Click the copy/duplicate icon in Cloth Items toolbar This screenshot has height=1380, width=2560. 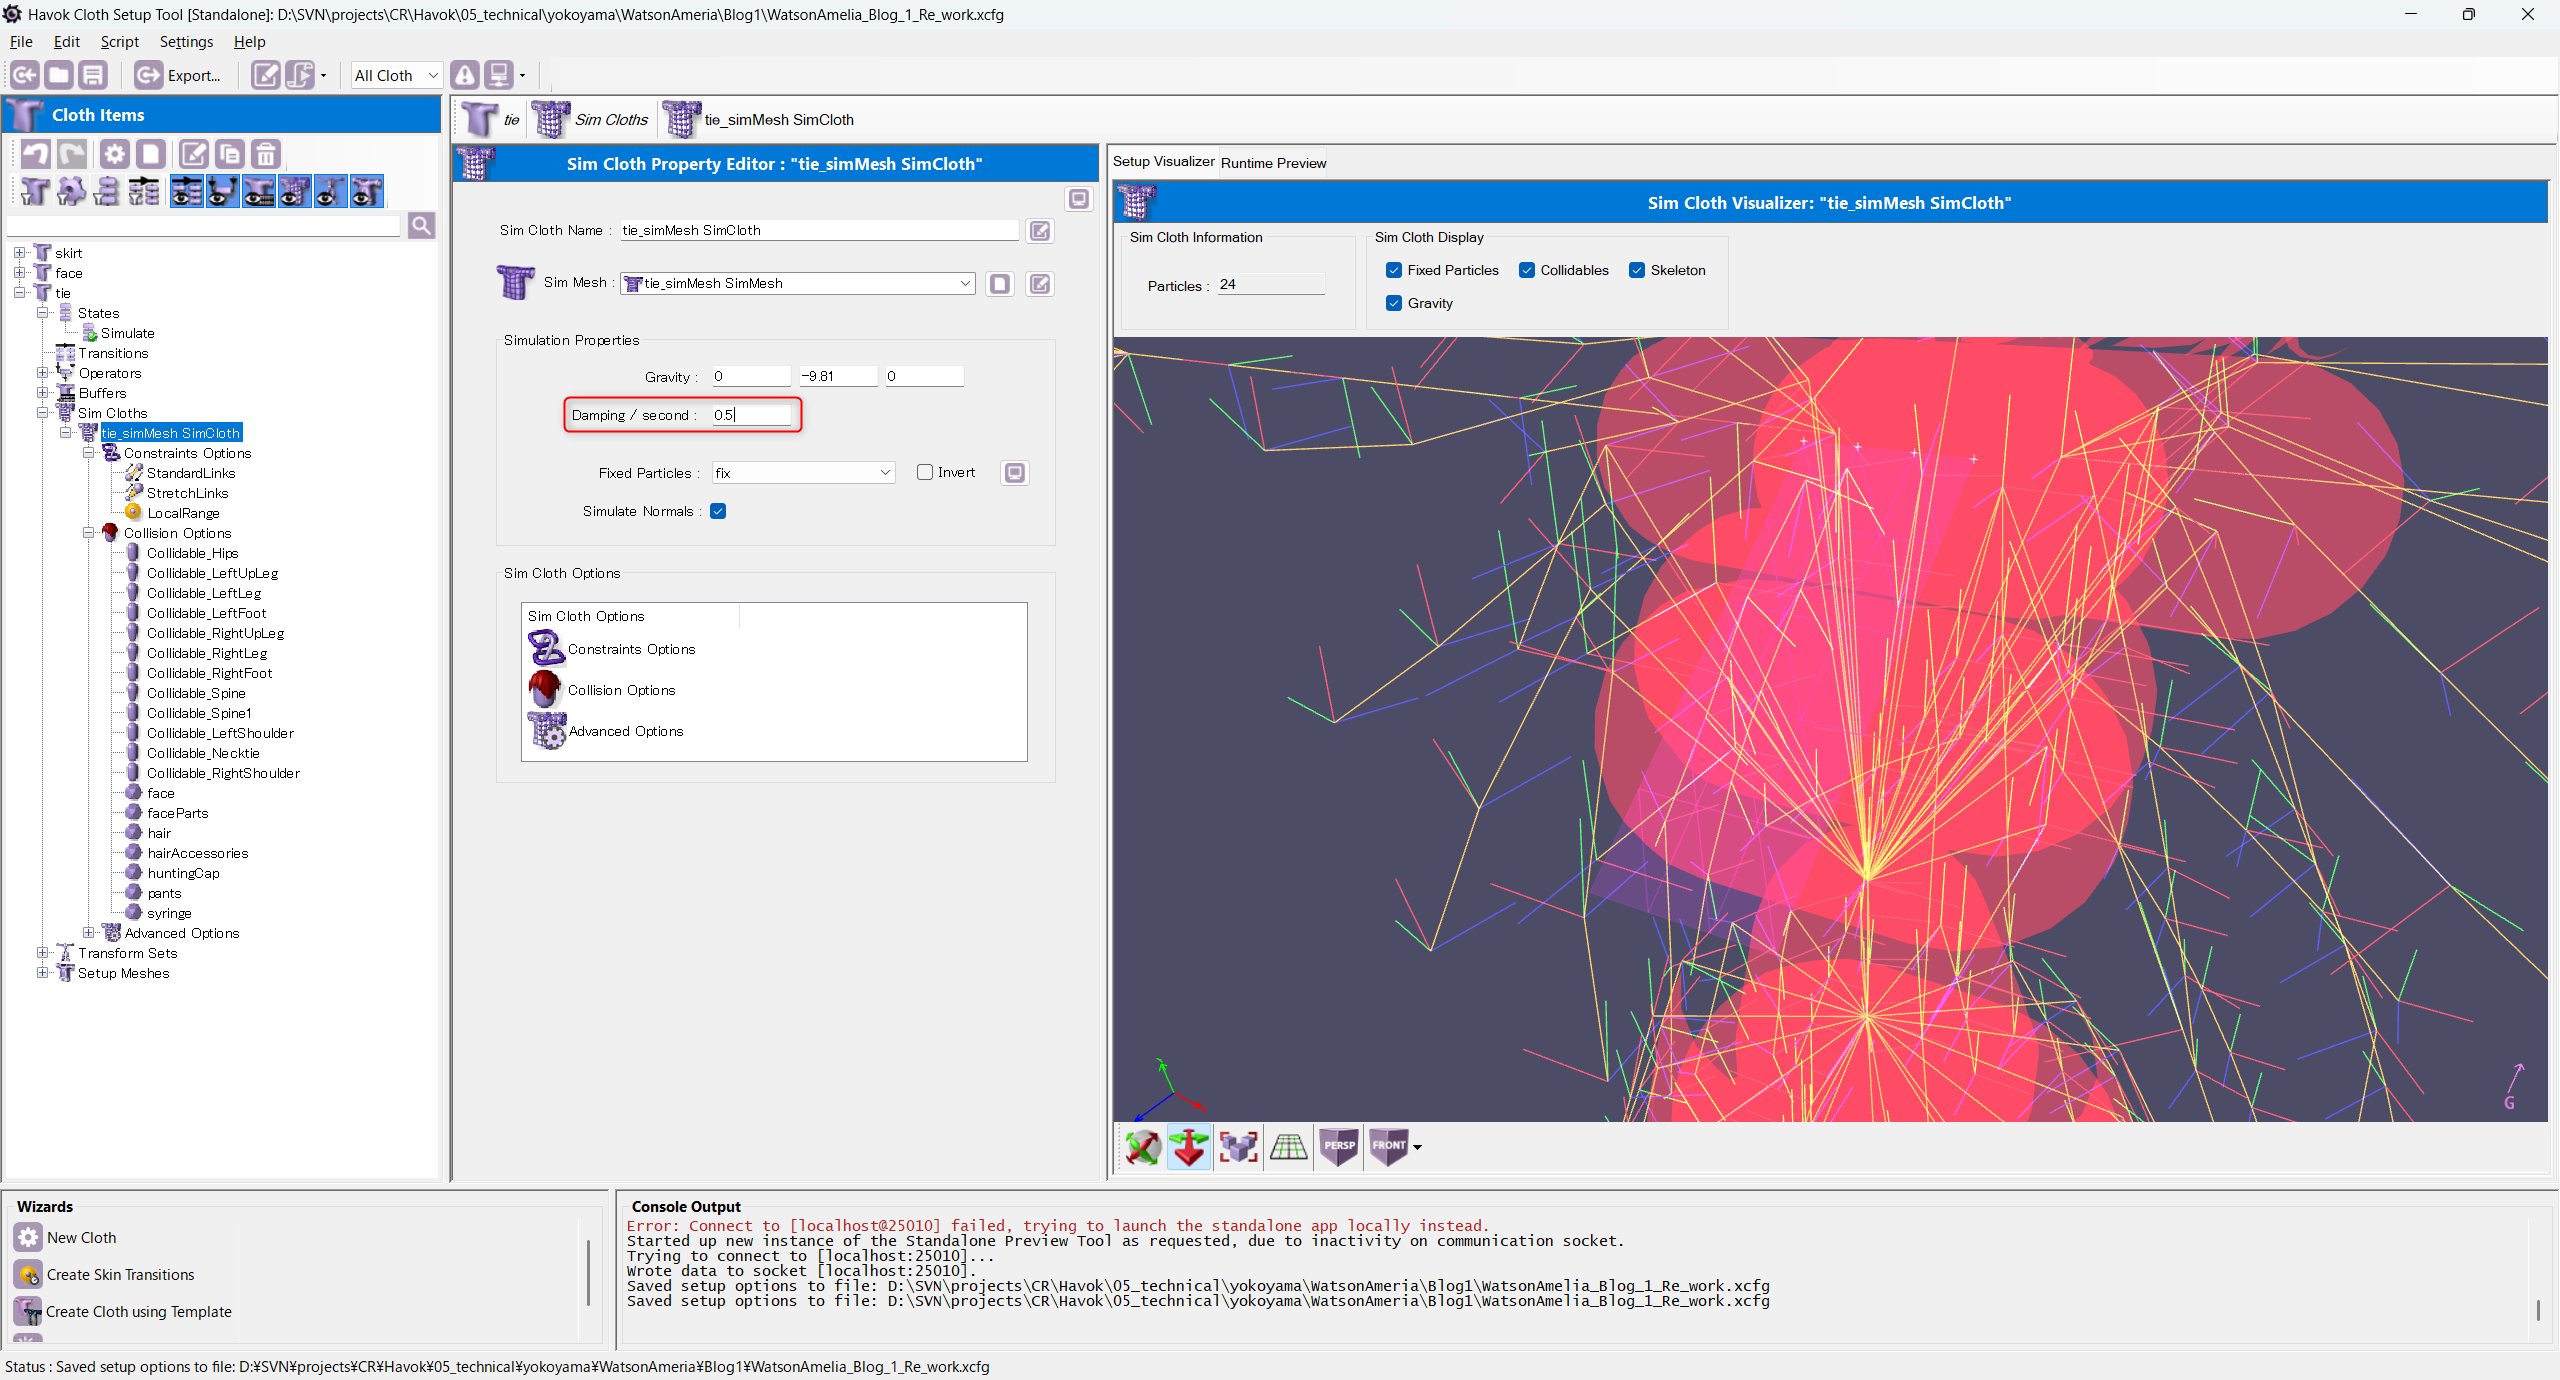click(x=230, y=154)
